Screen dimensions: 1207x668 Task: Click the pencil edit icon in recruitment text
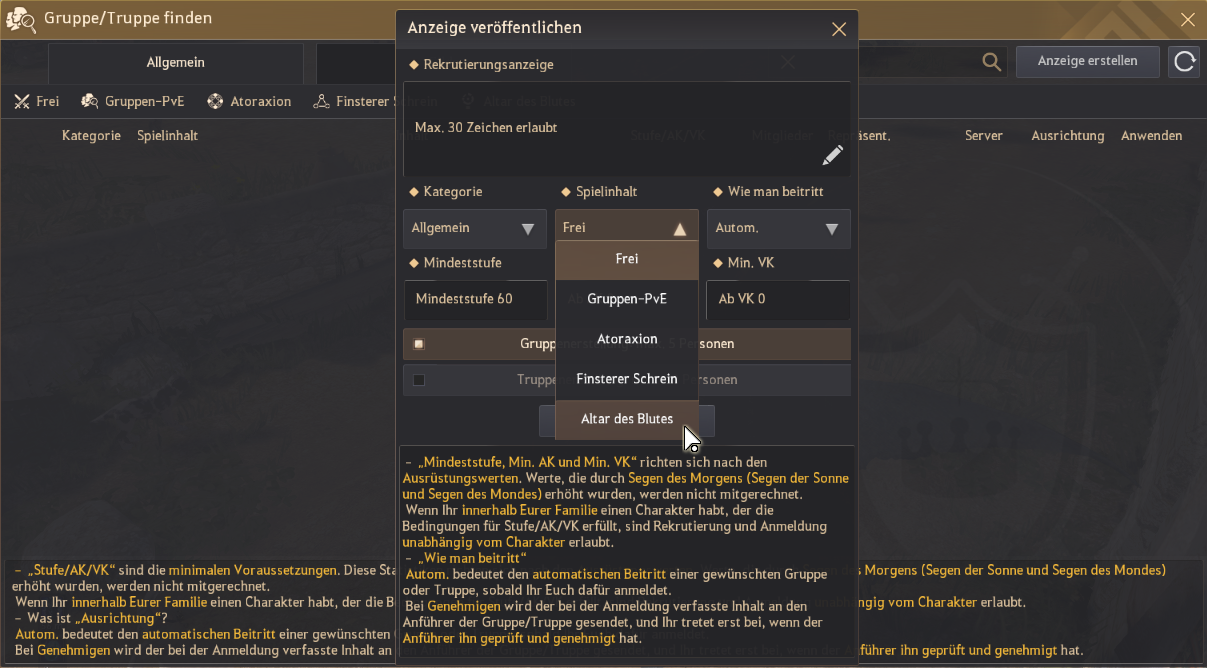point(832,155)
